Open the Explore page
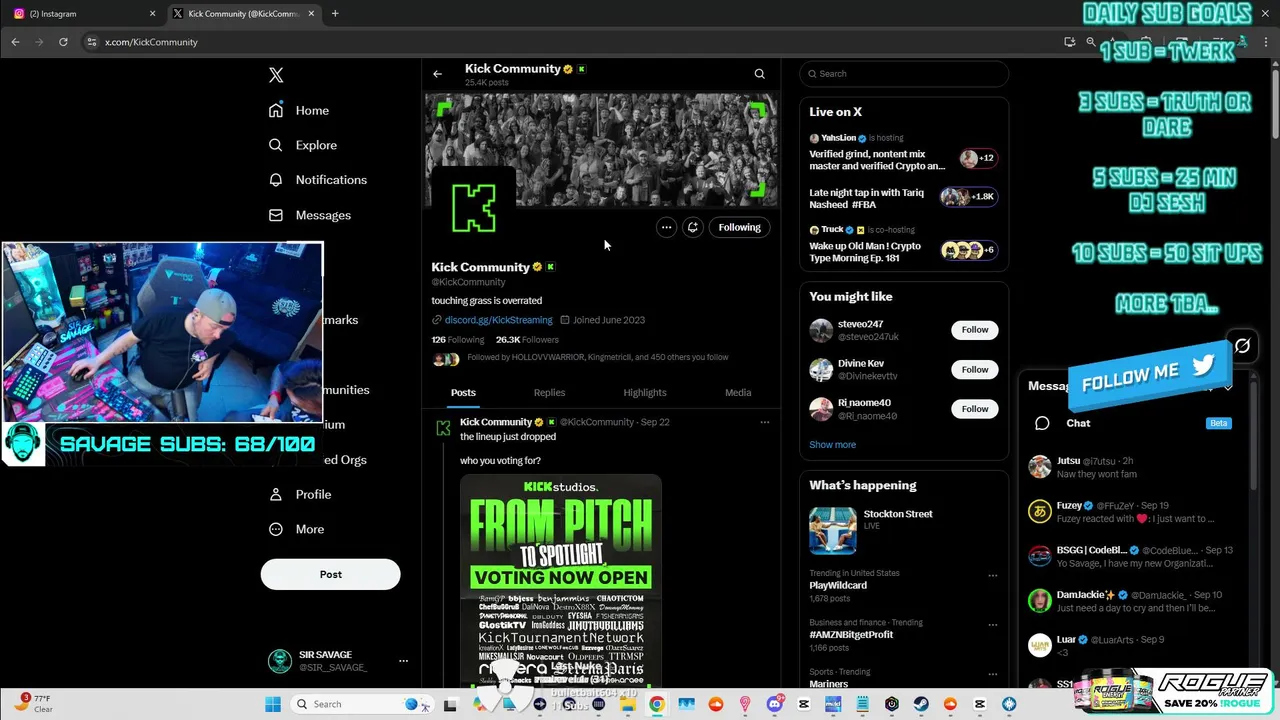The image size is (1280, 720). [303, 145]
